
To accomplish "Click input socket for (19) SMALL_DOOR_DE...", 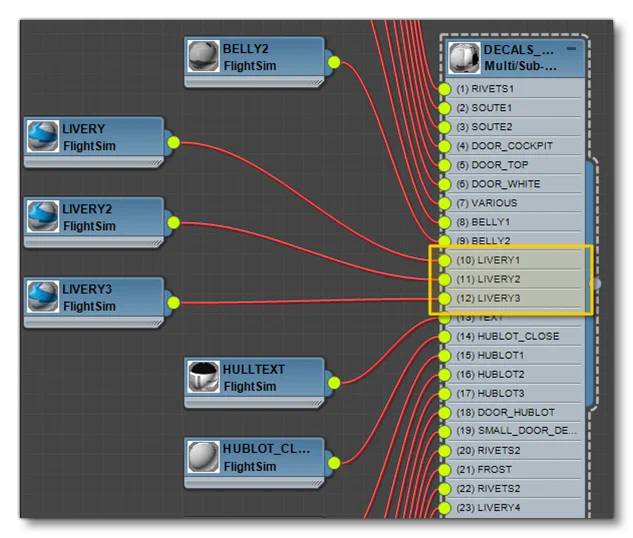I will click(x=444, y=431).
